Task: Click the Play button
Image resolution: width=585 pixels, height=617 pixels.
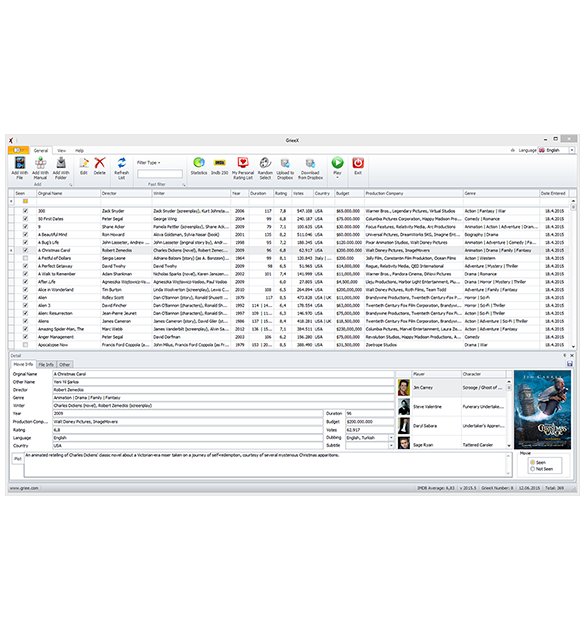Action: 337,163
